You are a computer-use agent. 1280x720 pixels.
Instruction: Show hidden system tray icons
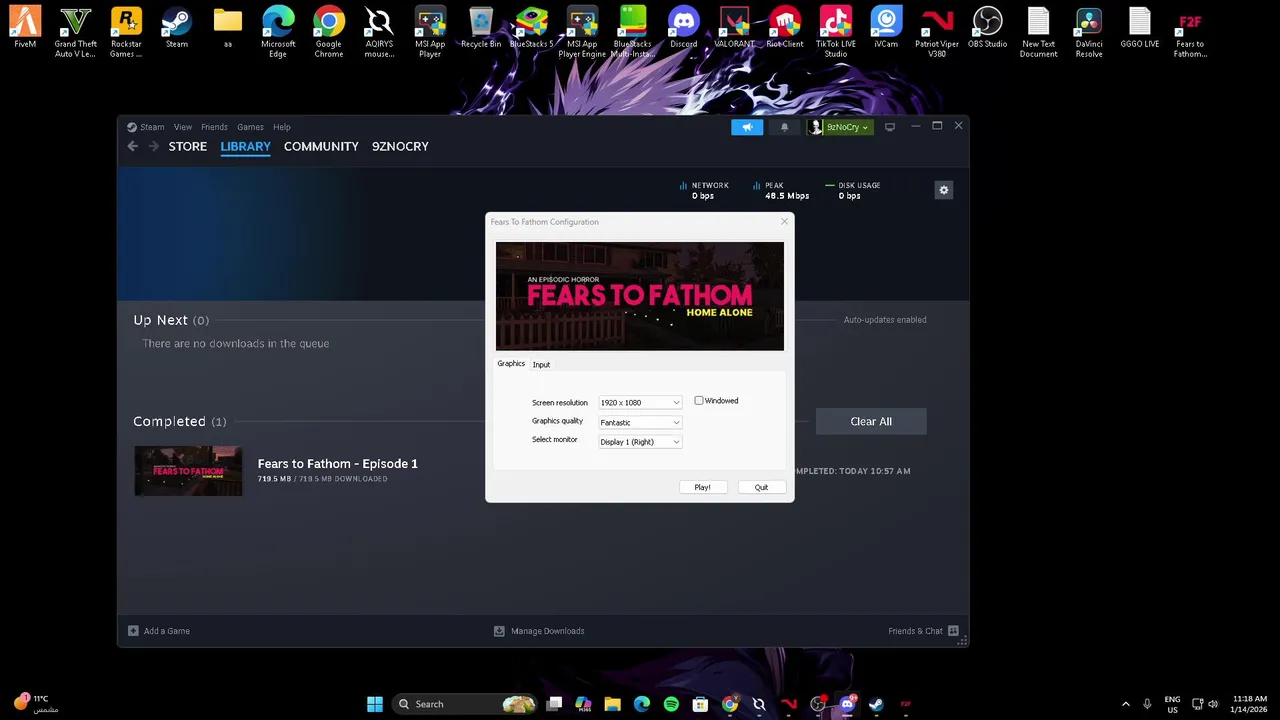pyautogui.click(x=1125, y=704)
